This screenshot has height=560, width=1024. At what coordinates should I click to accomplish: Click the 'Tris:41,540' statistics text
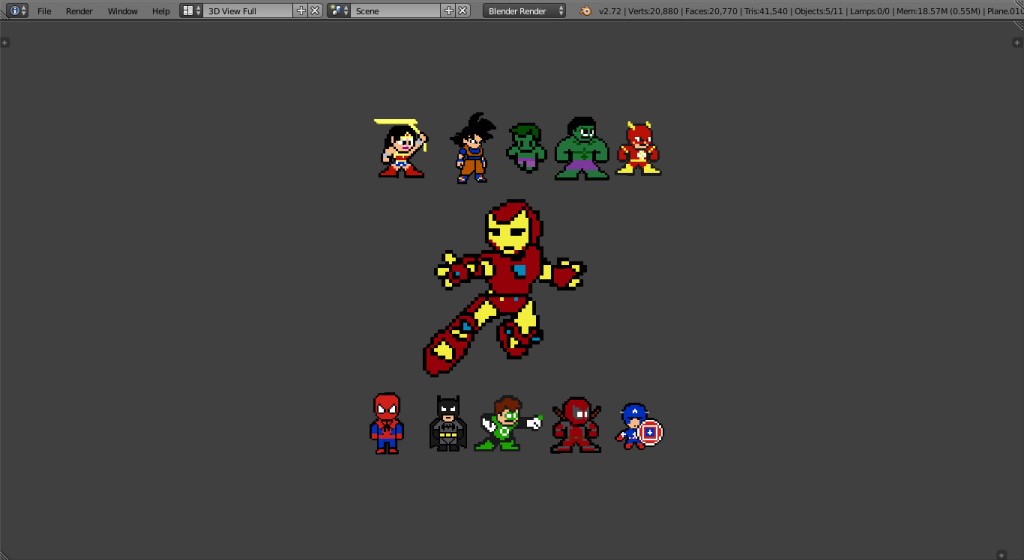766,11
